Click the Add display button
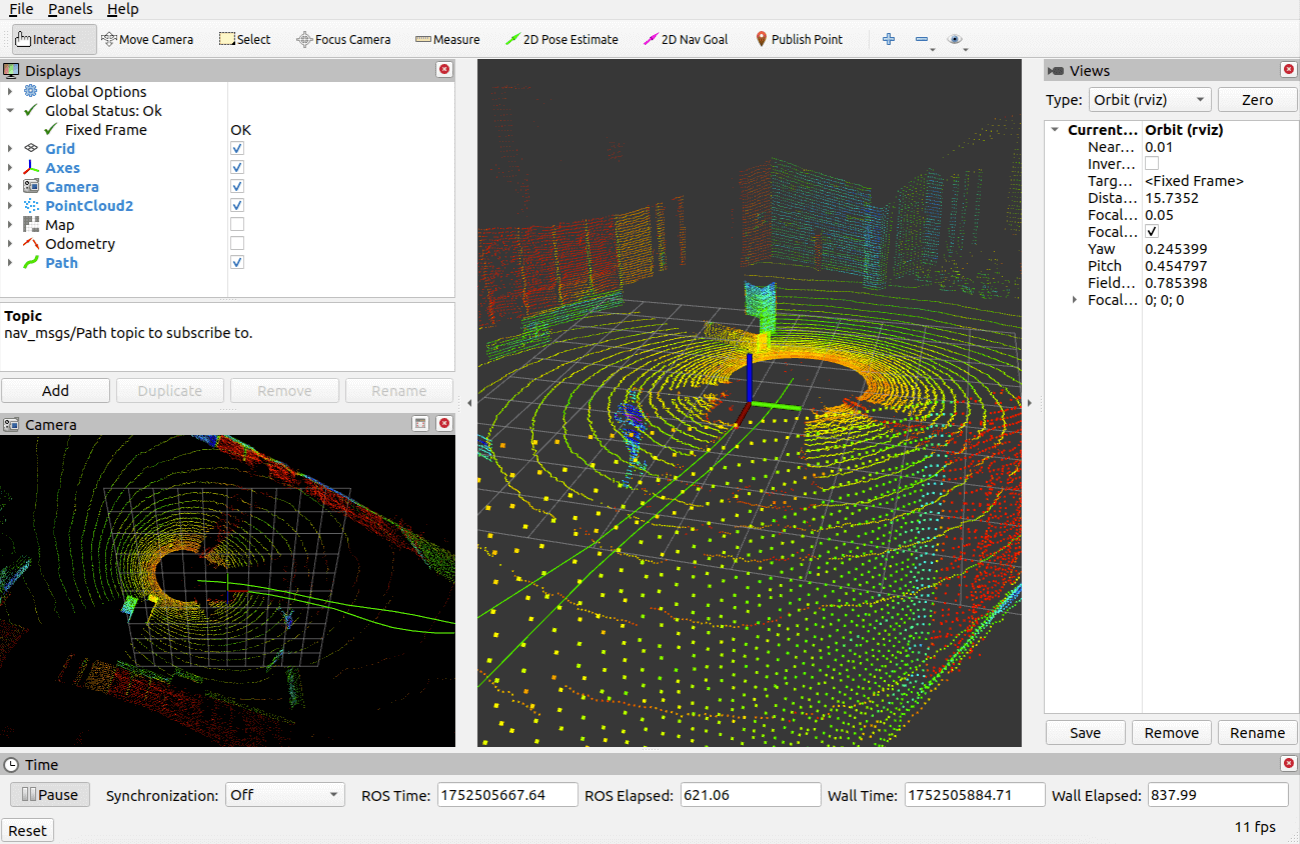 tap(55, 391)
